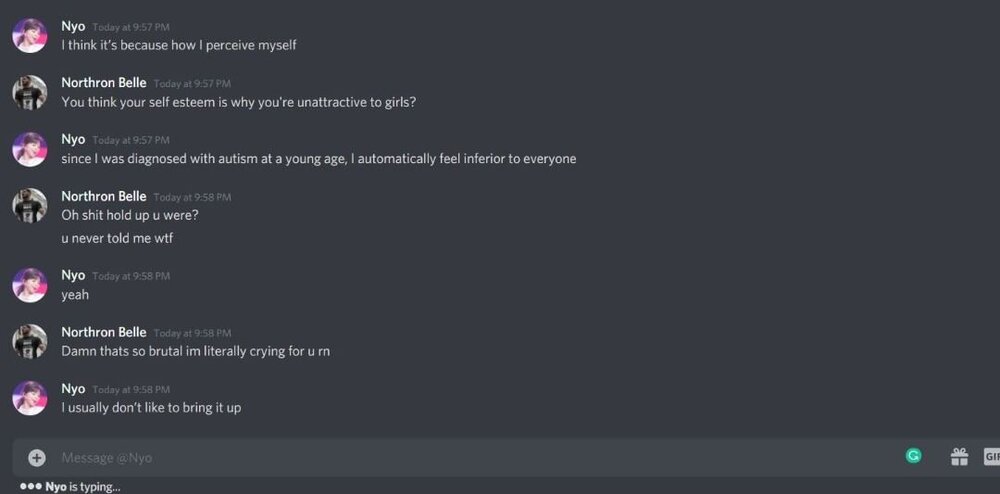
Task: Click Northron Belle's avatar beside self esteem message
Action: coord(29,92)
